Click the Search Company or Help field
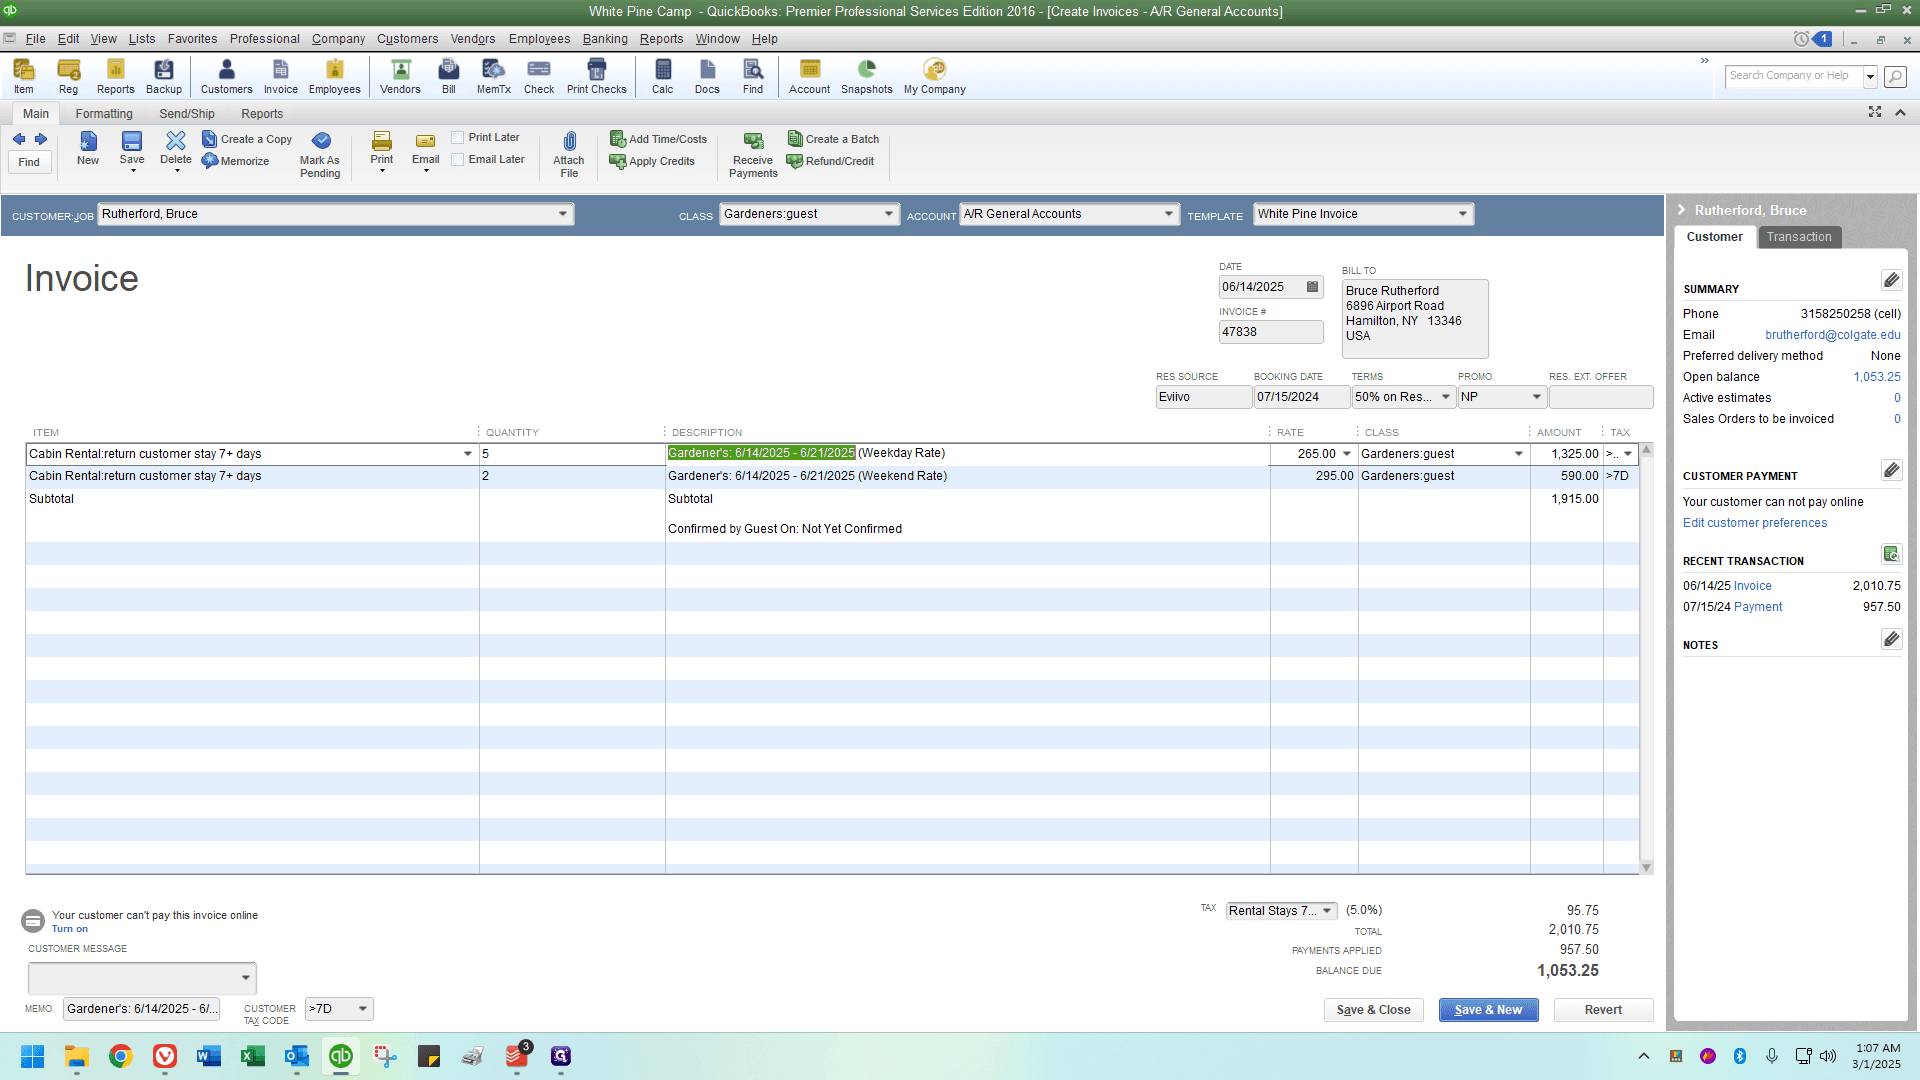Screen dimensions: 1920x1080 (x=1793, y=76)
